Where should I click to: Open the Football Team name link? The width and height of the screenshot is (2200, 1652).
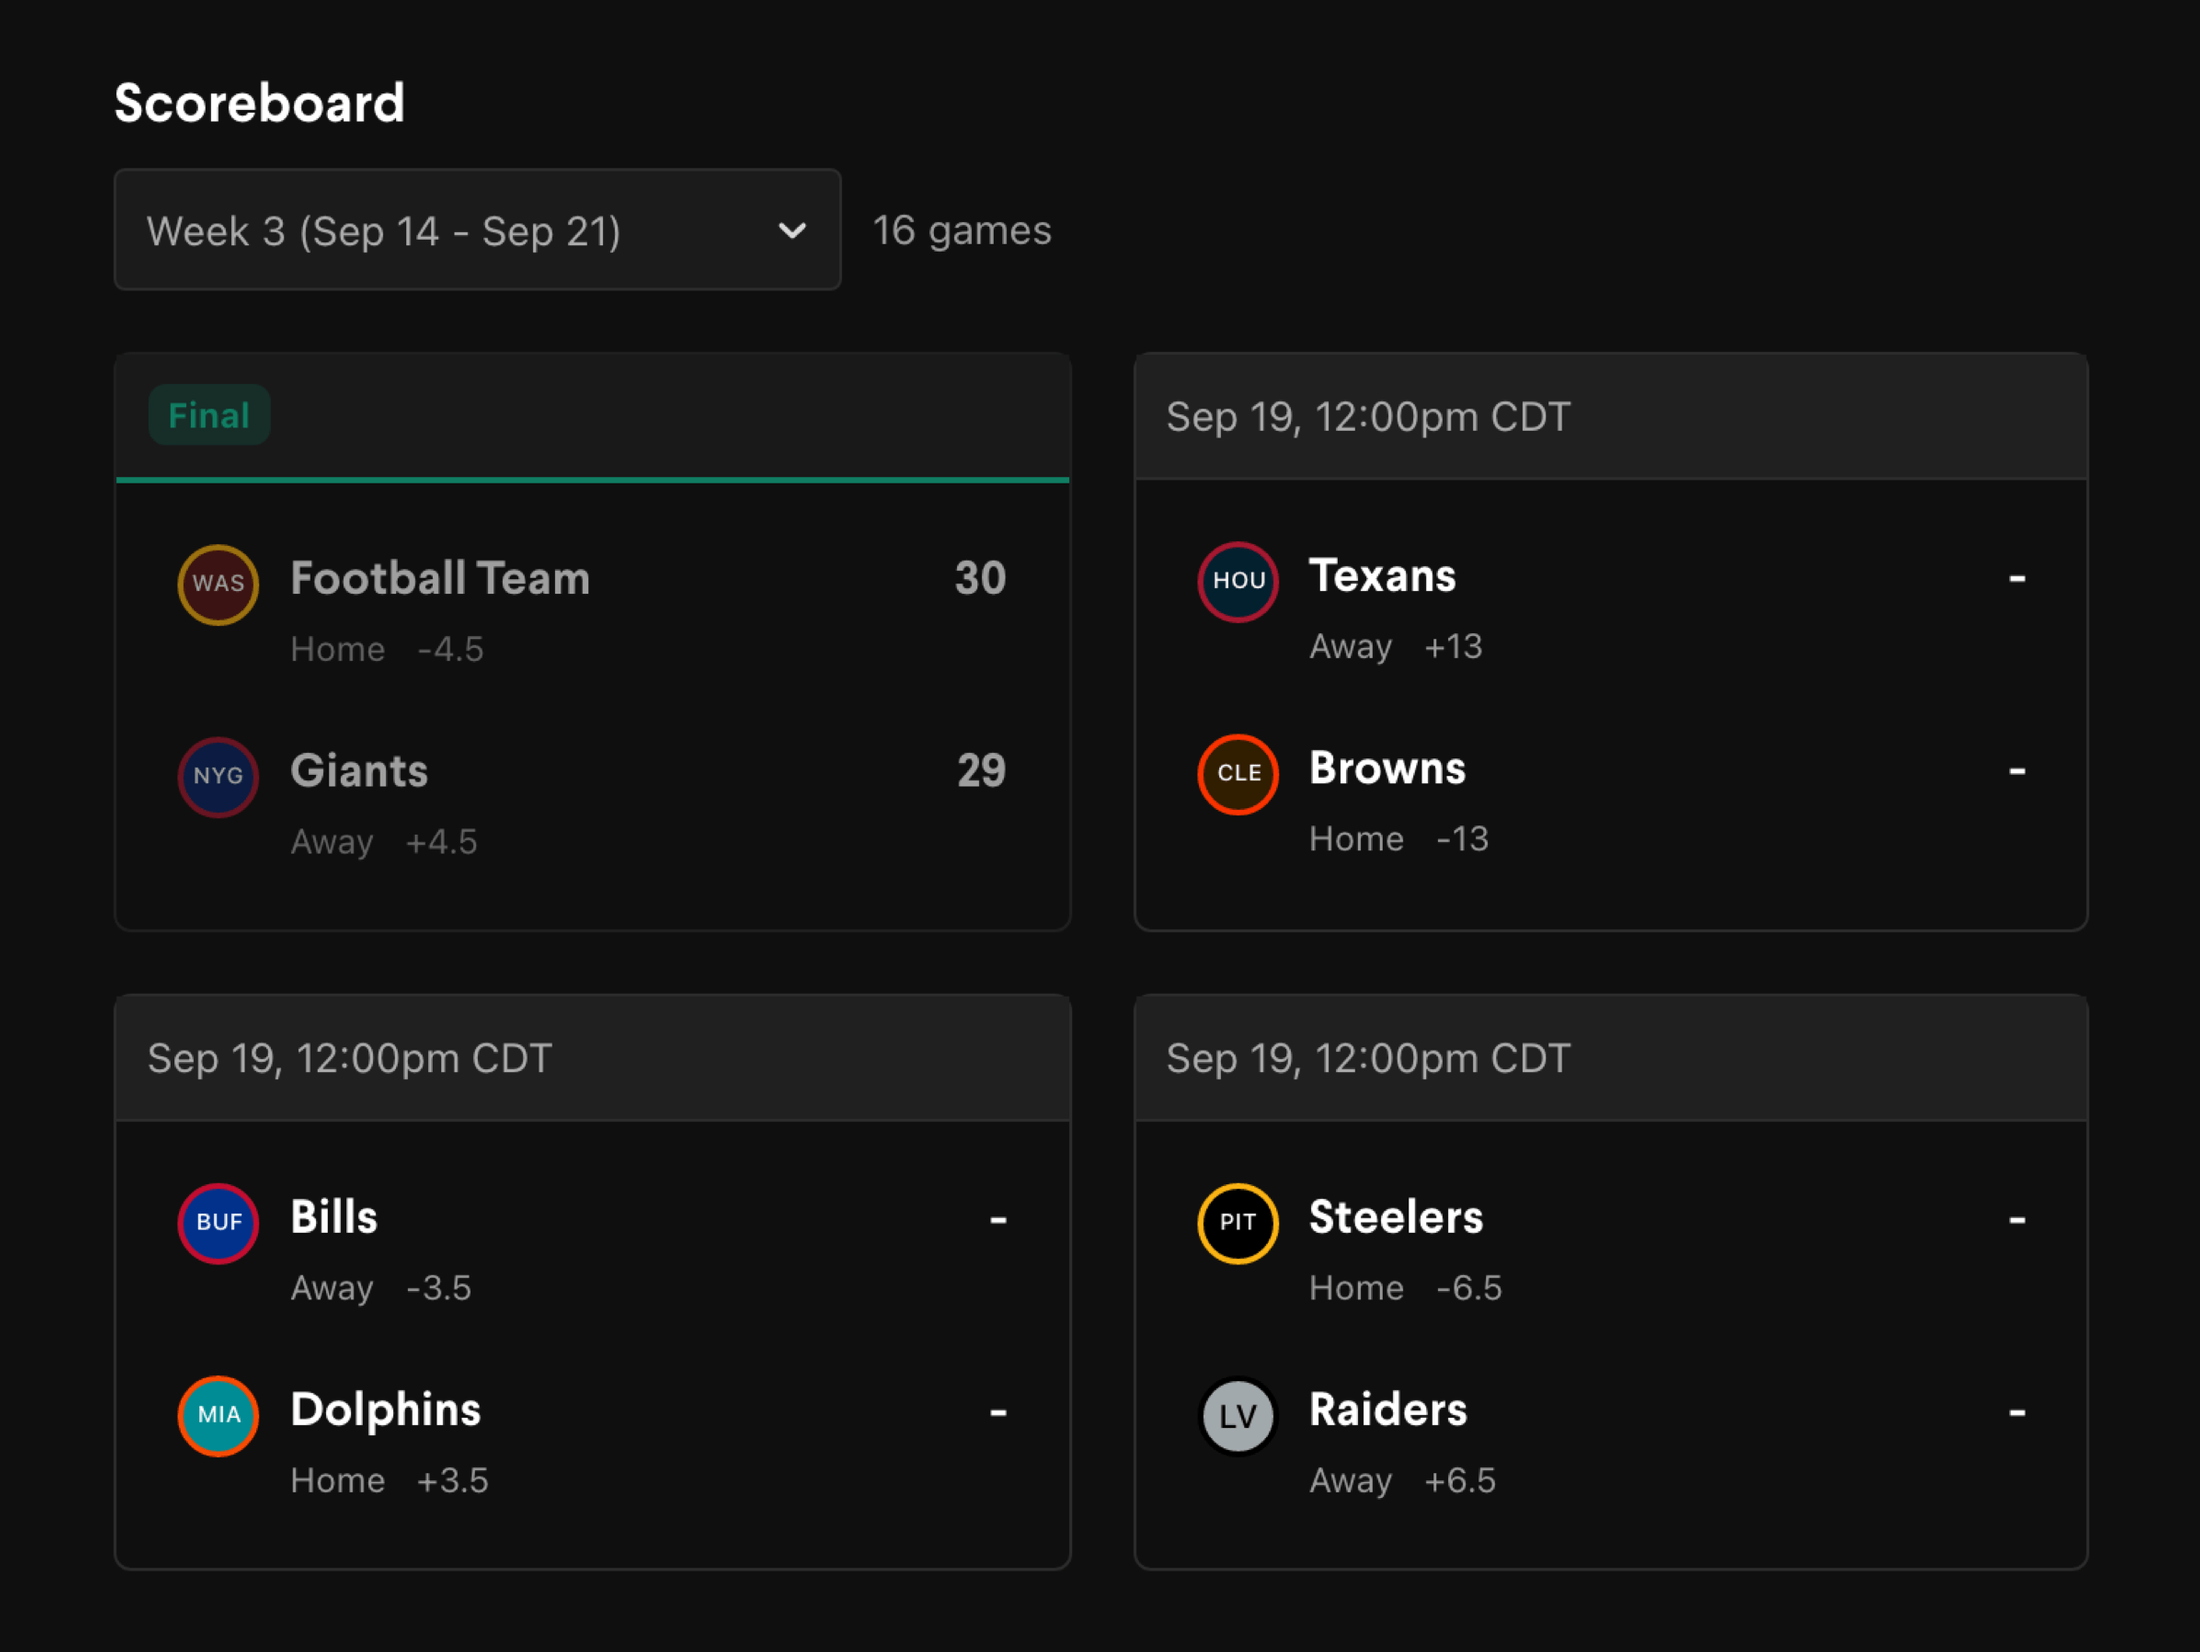[440, 579]
